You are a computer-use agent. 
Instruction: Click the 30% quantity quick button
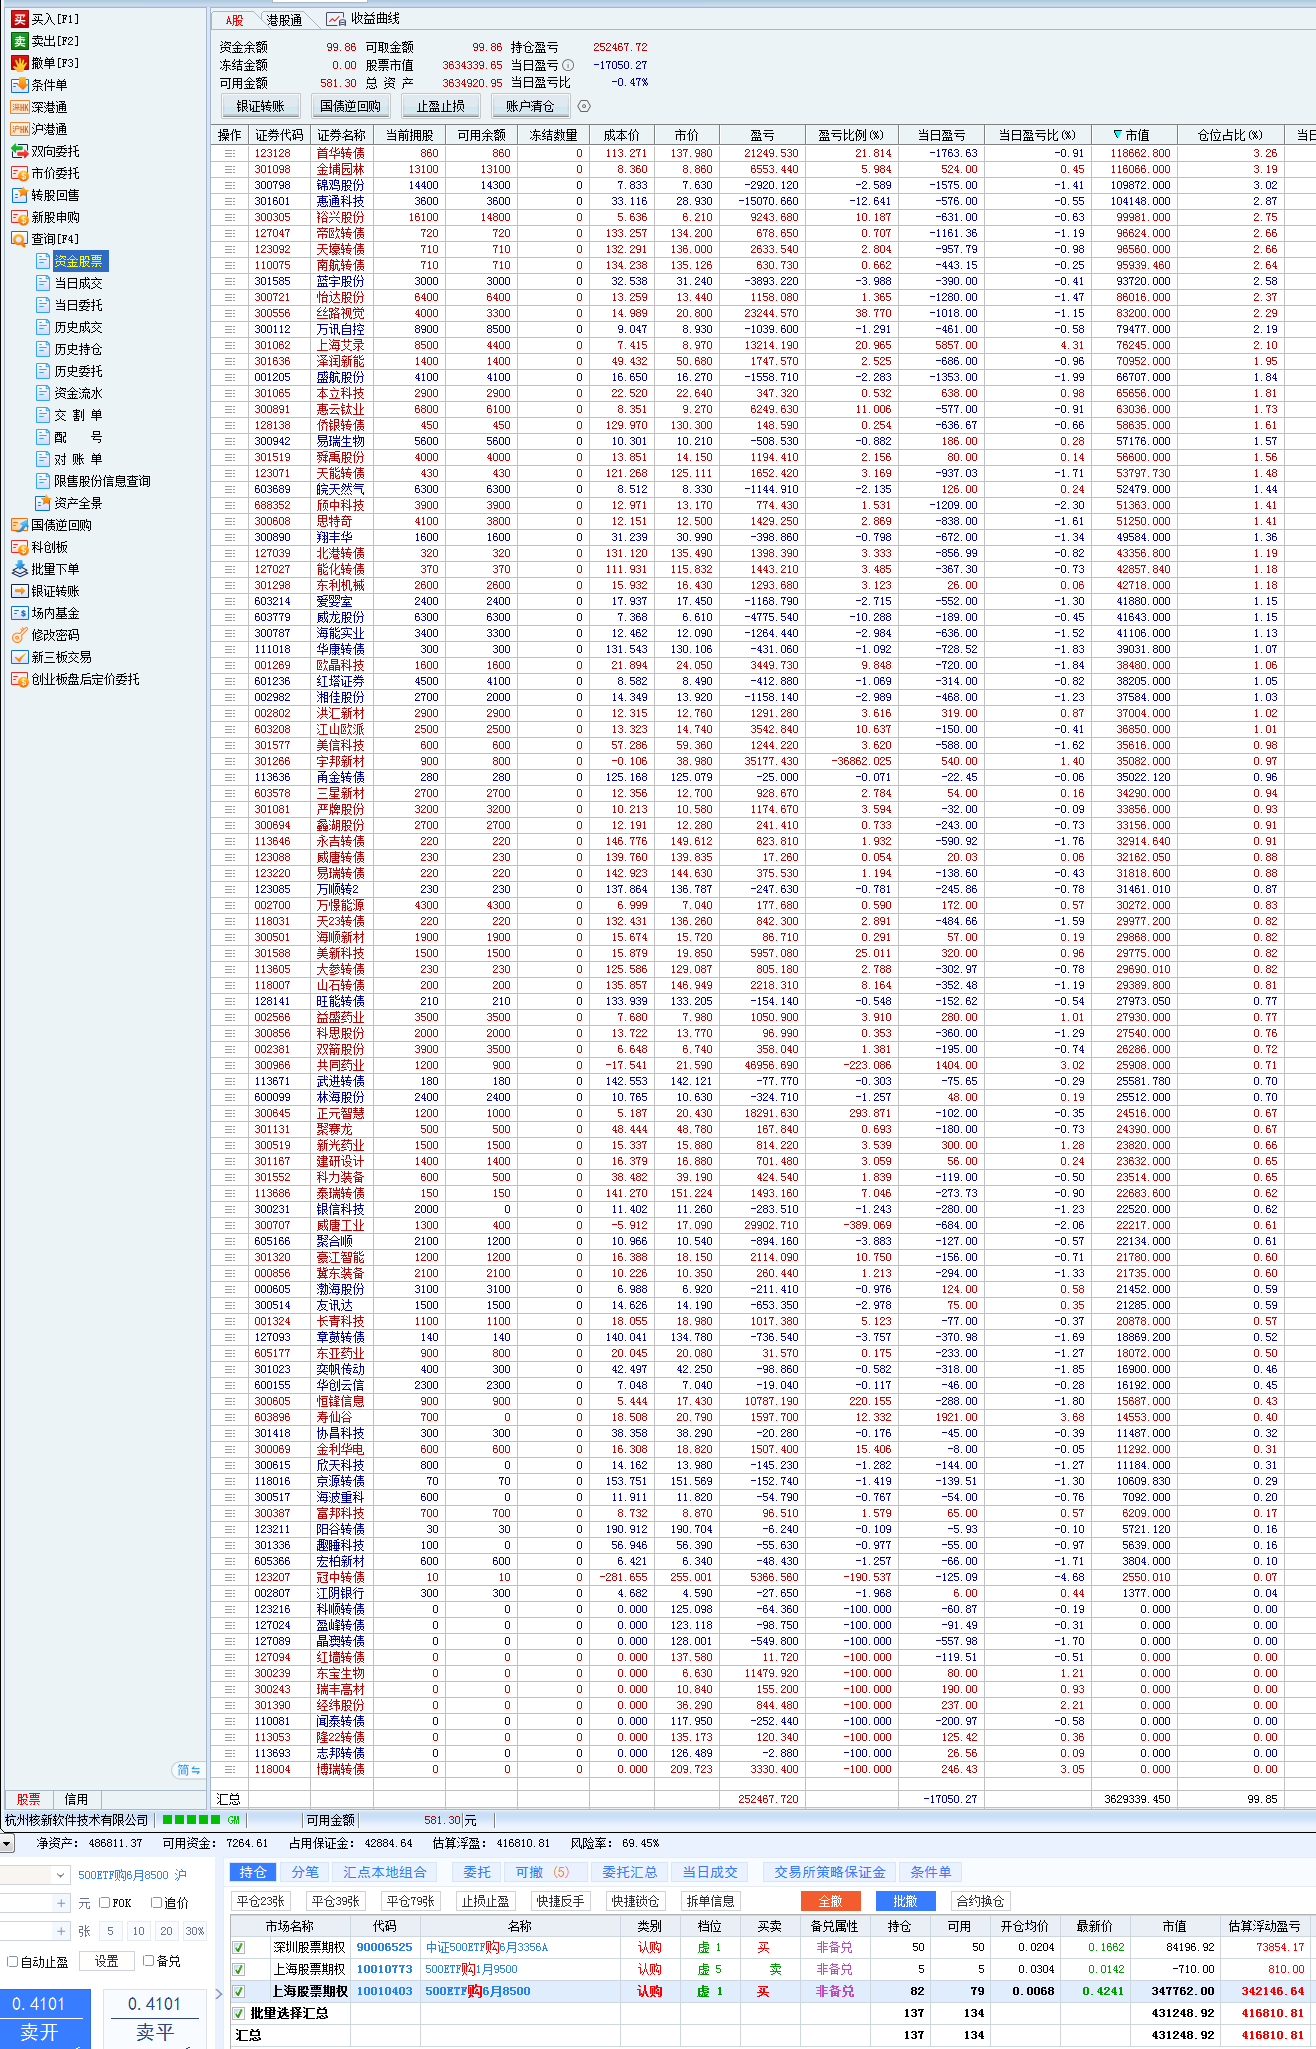(x=195, y=1931)
